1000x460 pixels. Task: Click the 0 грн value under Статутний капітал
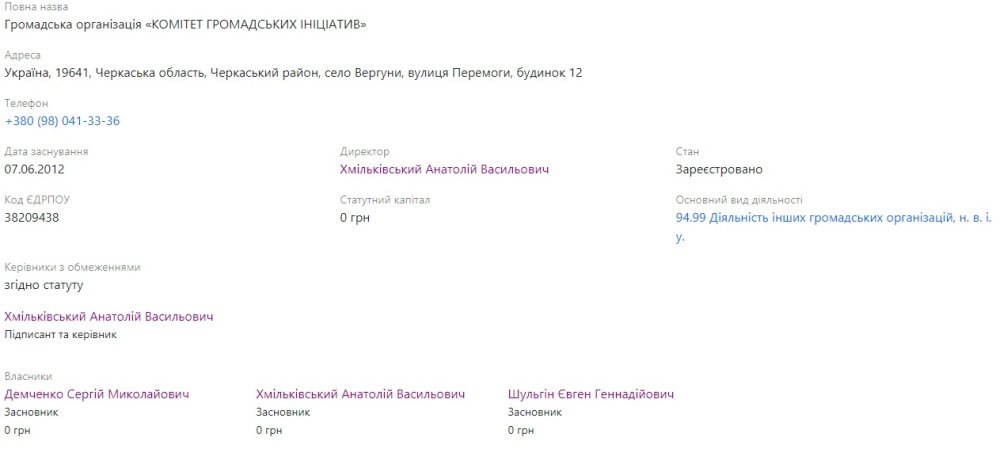(x=355, y=217)
